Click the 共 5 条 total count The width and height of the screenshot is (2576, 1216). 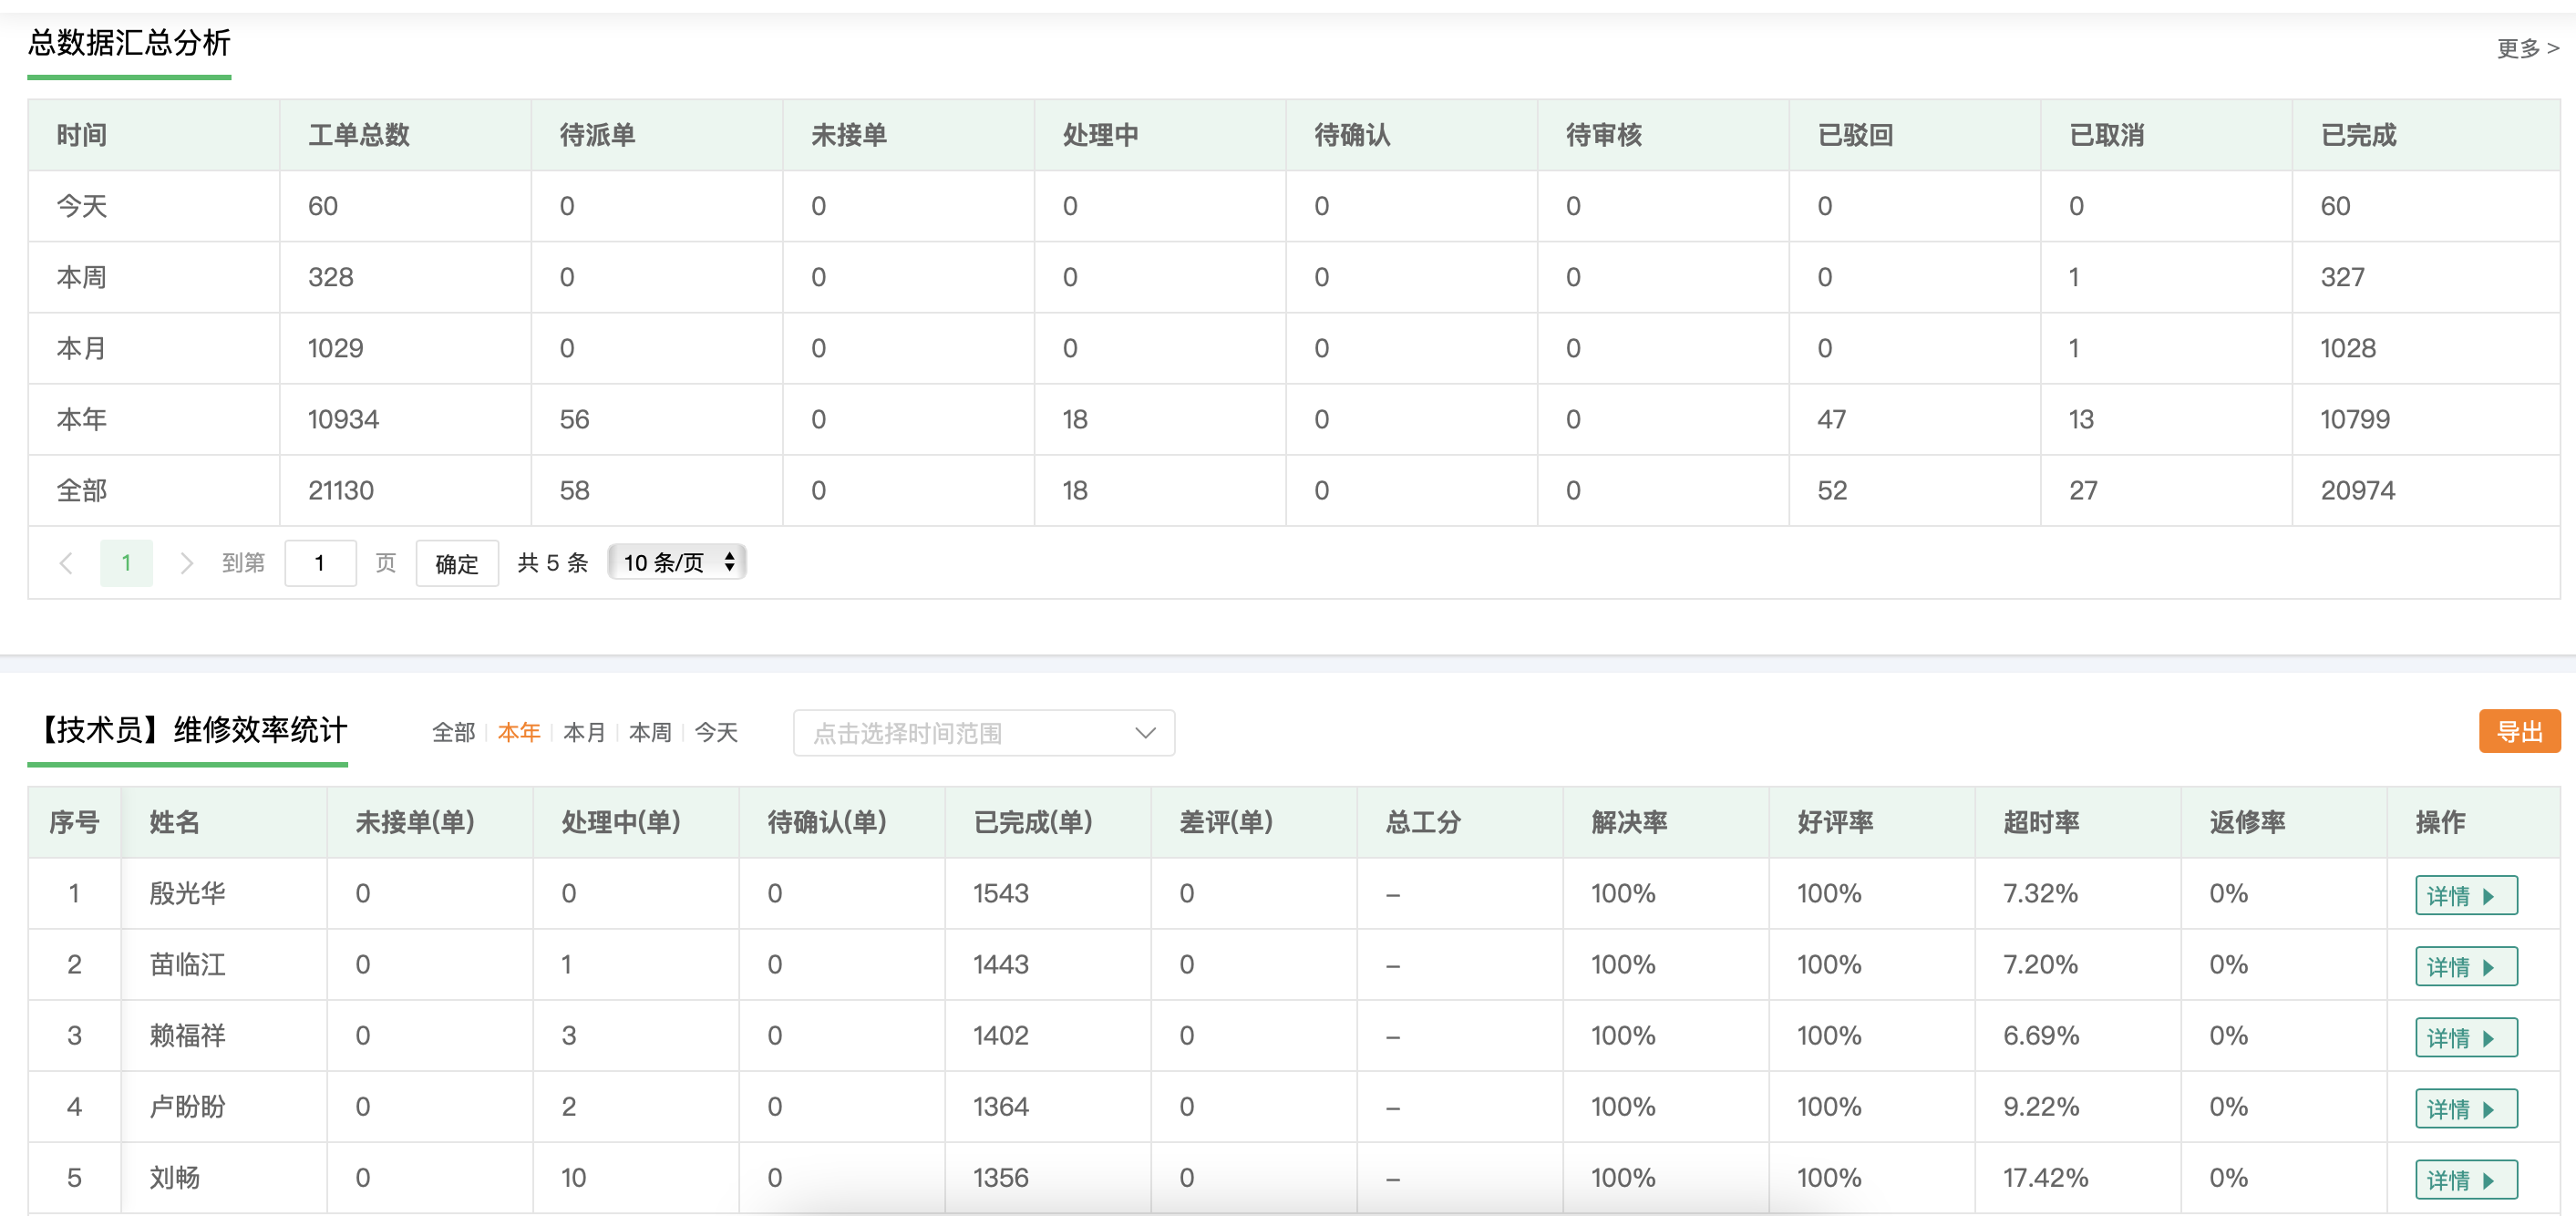click(553, 563)
